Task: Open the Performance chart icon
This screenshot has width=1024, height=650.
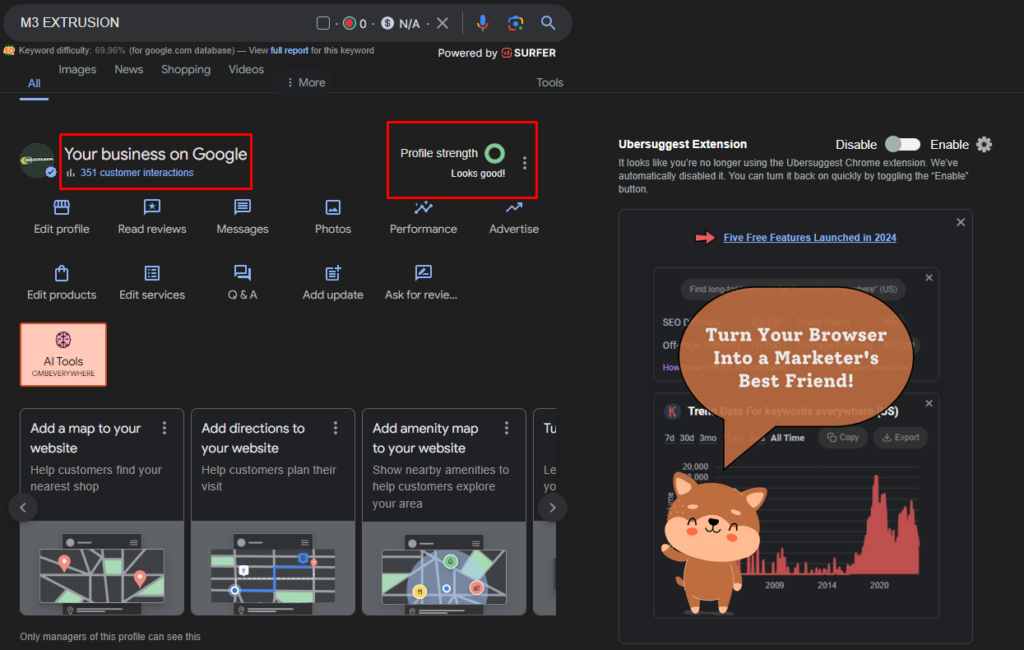Action: pos(423,208)
